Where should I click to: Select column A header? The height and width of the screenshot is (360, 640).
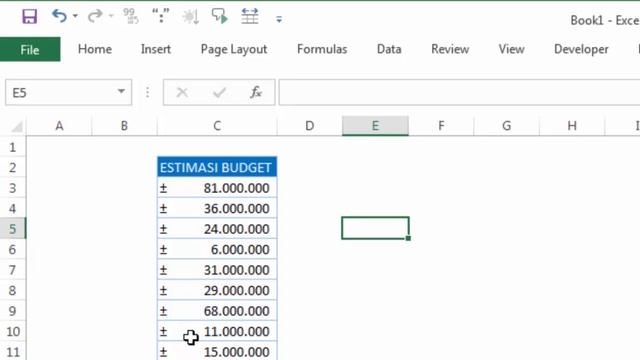pos(59,126)
